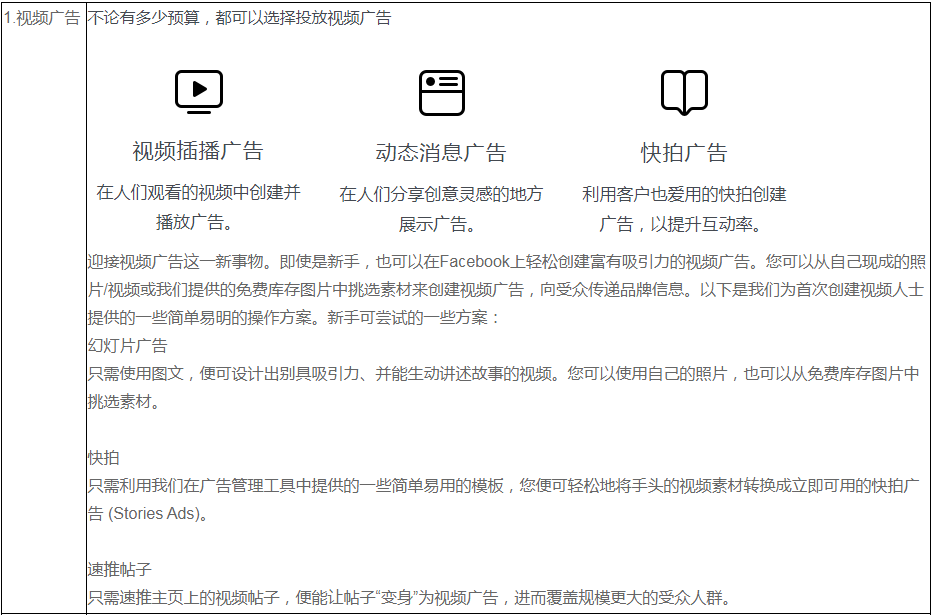932x615 pixels.
Task: Click the paragraph starting with 迎接视频广告
Action: point(505,290)
